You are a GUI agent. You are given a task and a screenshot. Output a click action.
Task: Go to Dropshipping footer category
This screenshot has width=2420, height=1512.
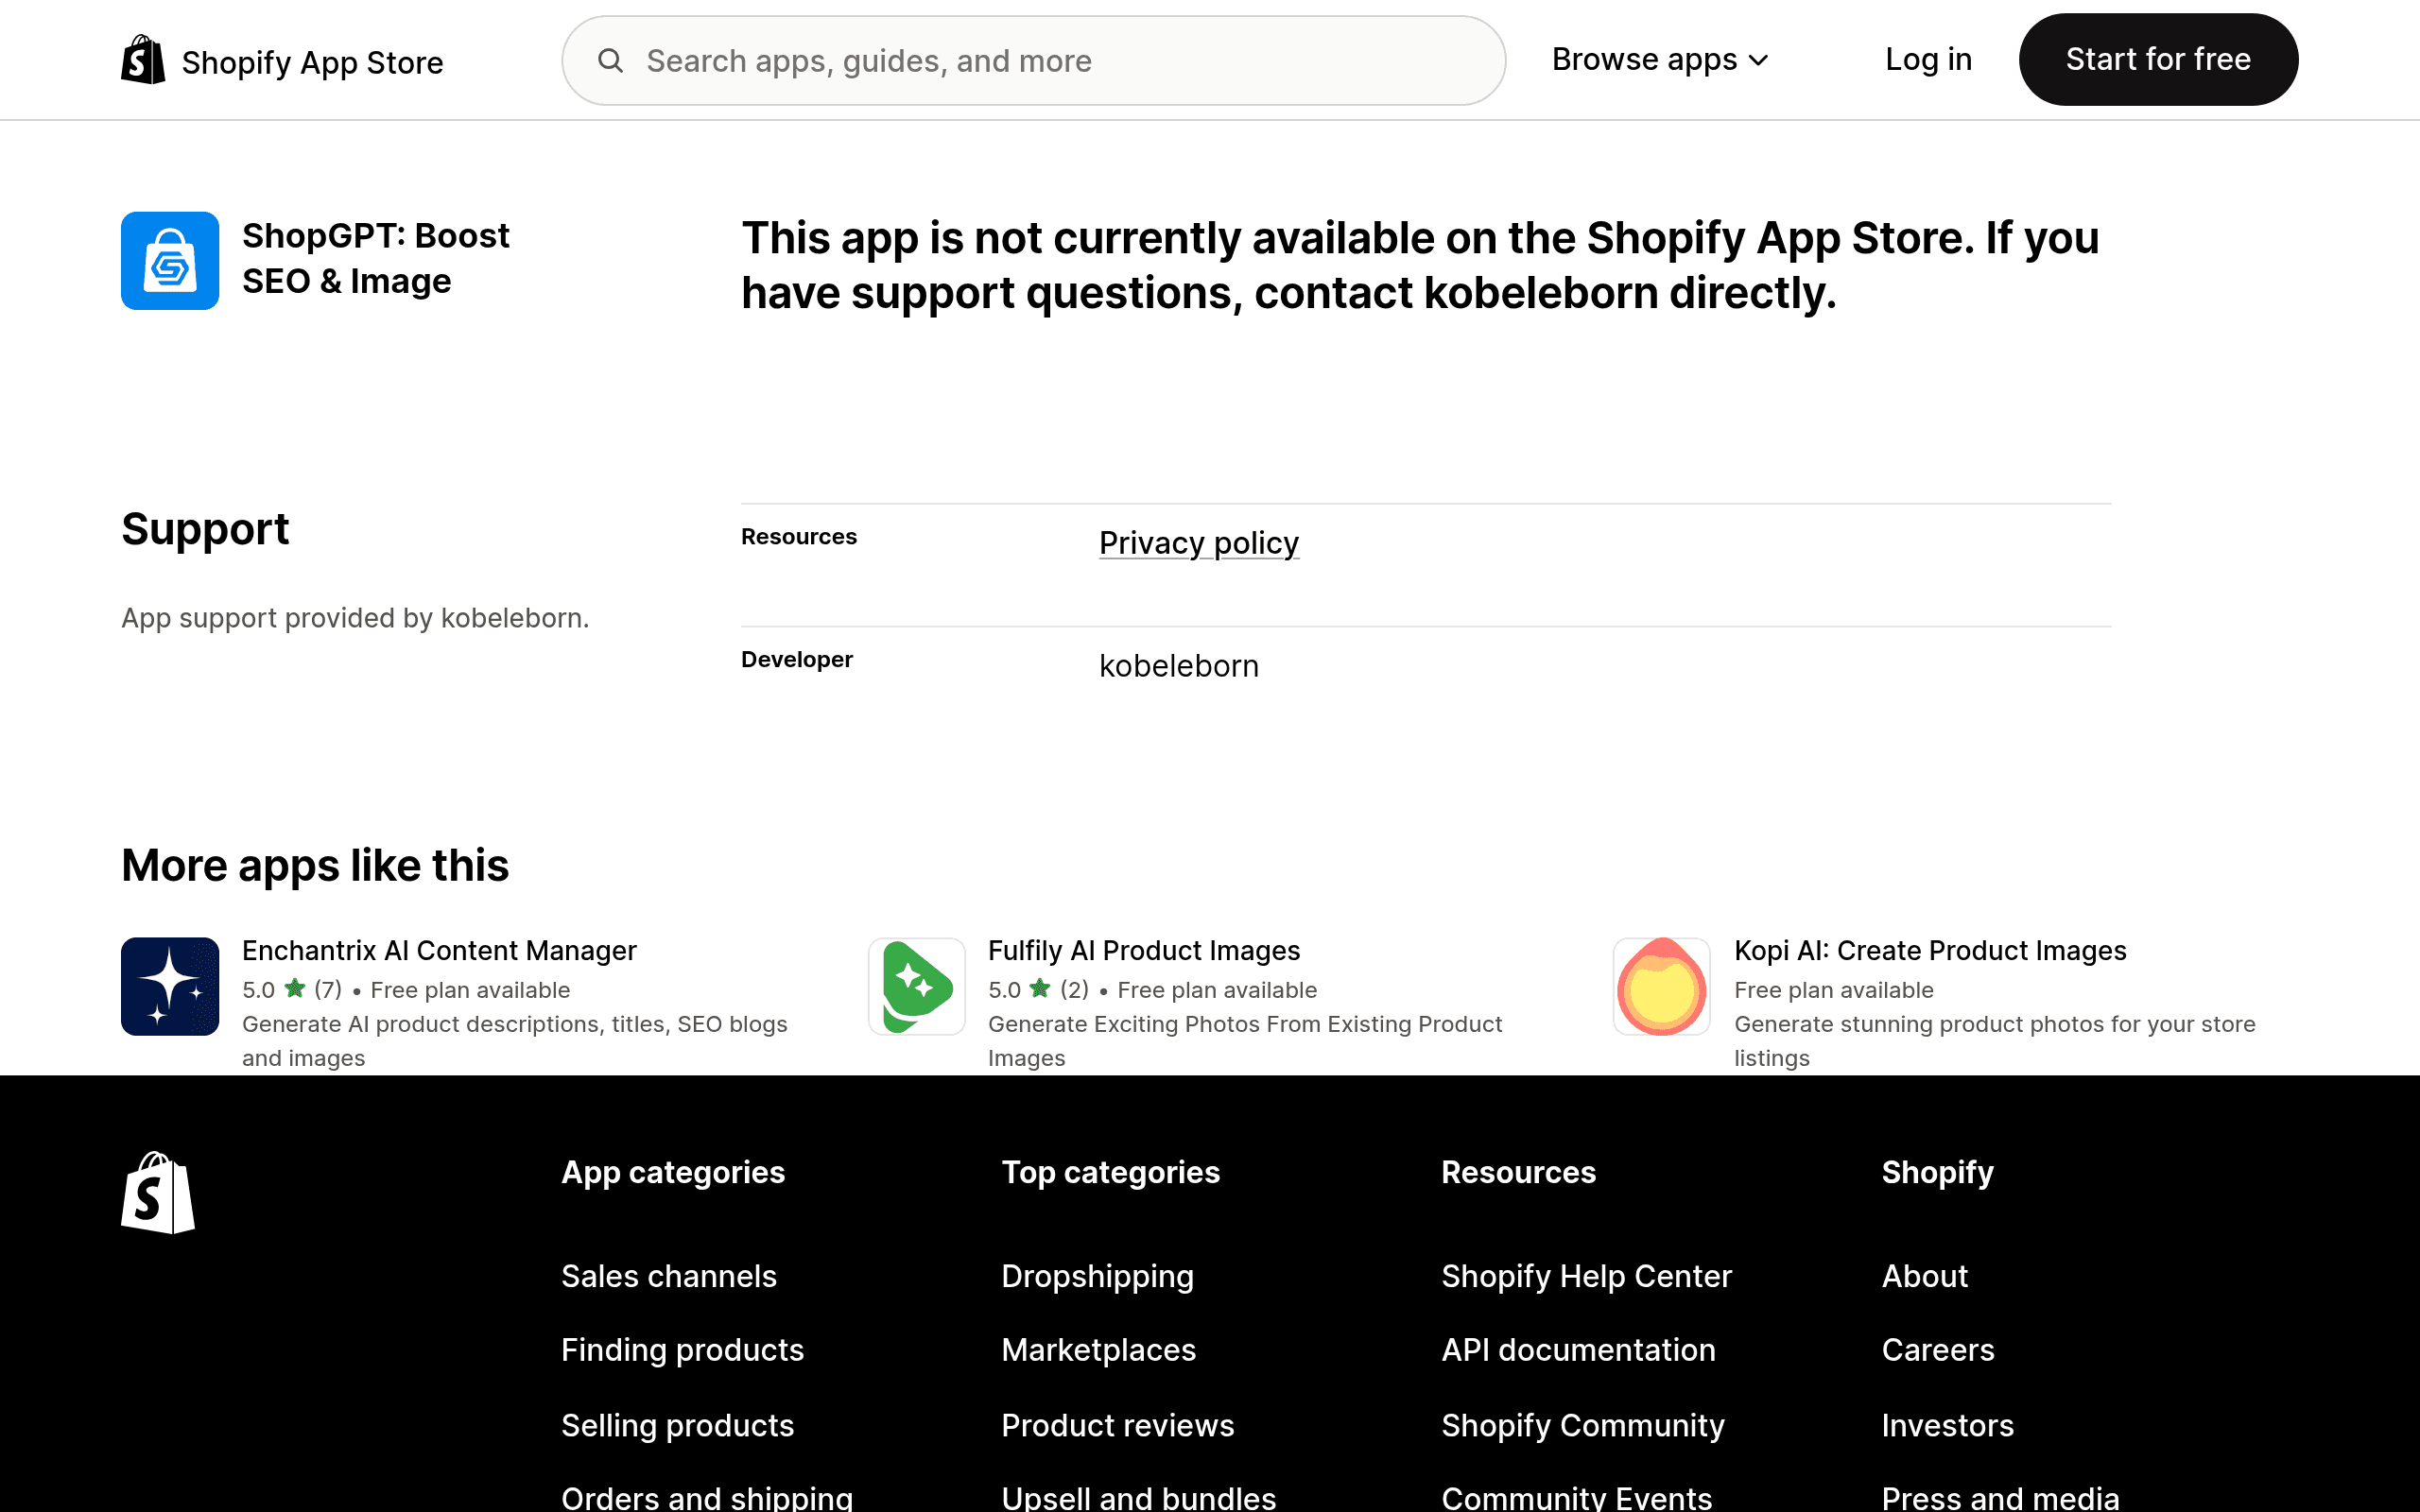coord(1097,1276)
